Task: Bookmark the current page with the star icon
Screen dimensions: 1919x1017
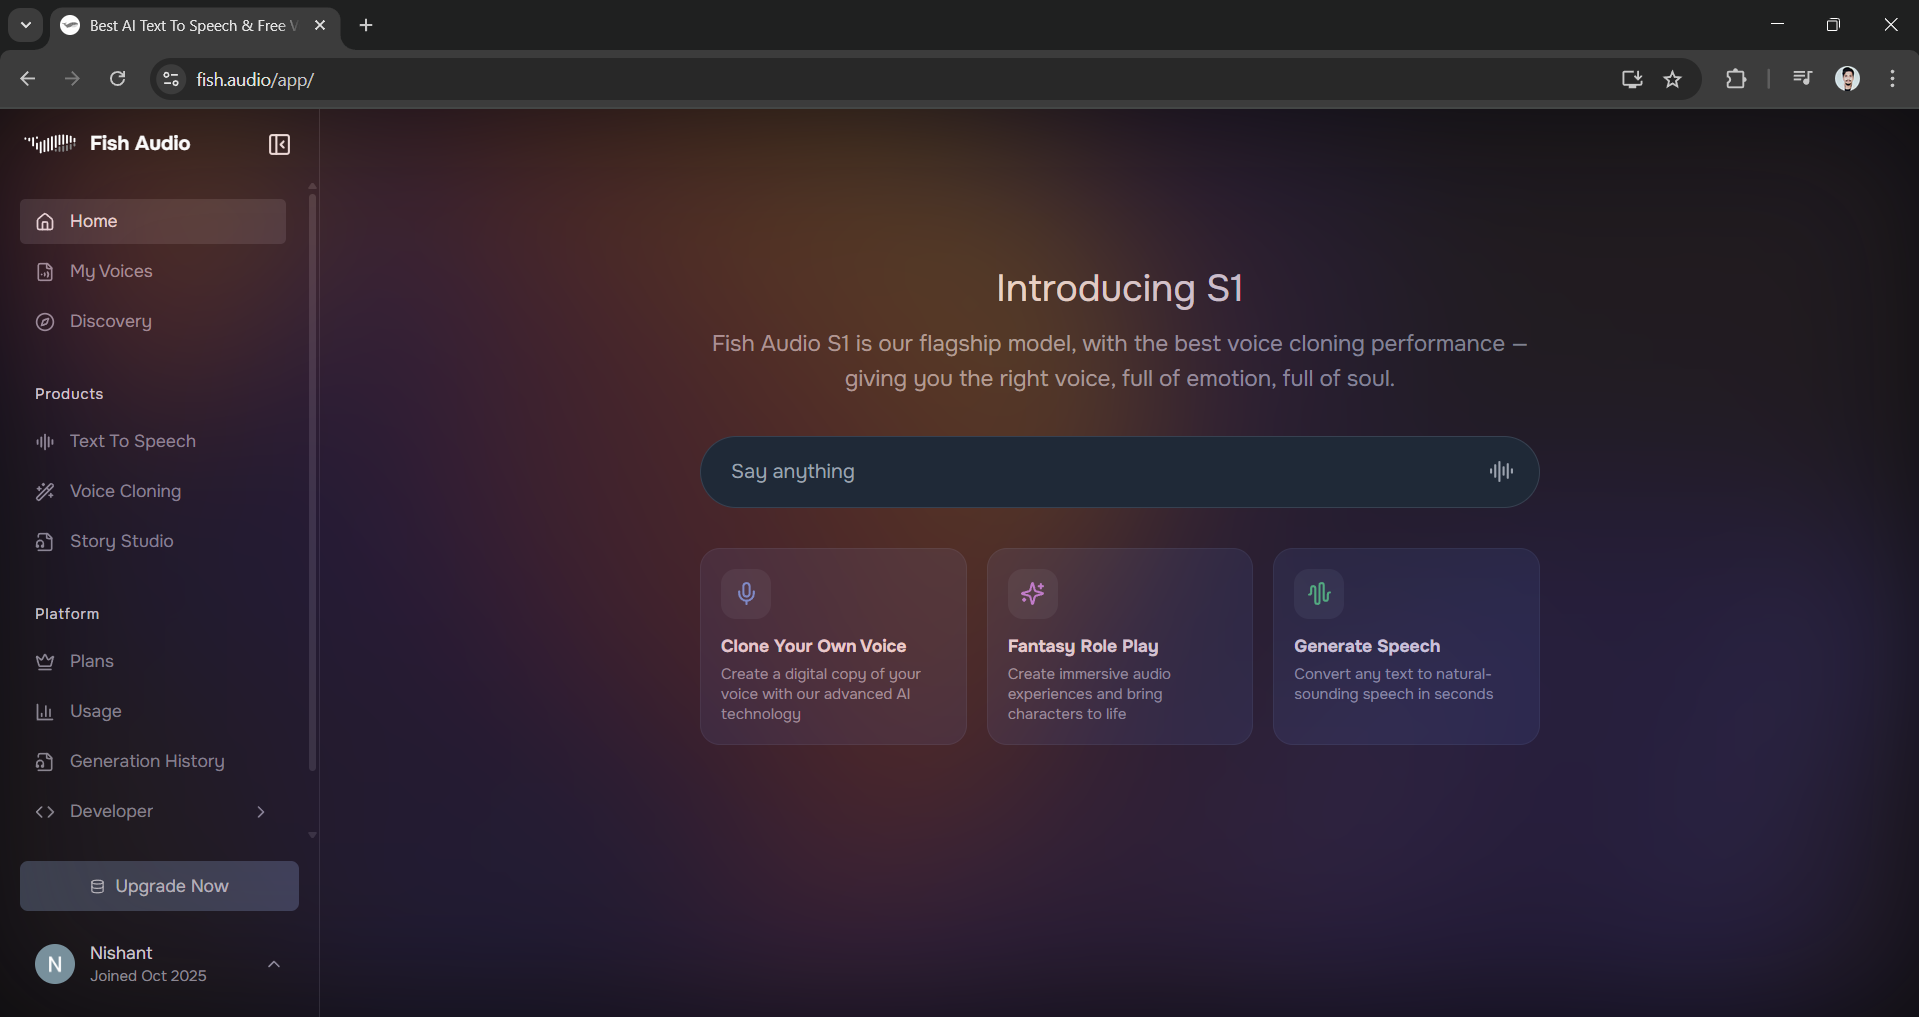Action: [1673, 79]
